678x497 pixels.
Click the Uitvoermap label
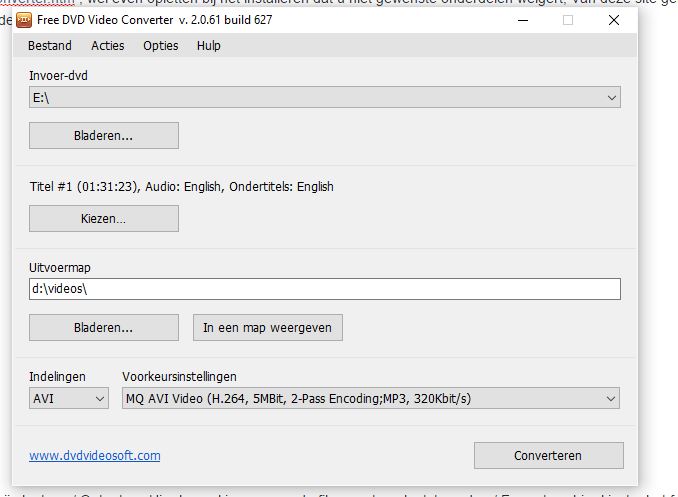coord(60,268)
